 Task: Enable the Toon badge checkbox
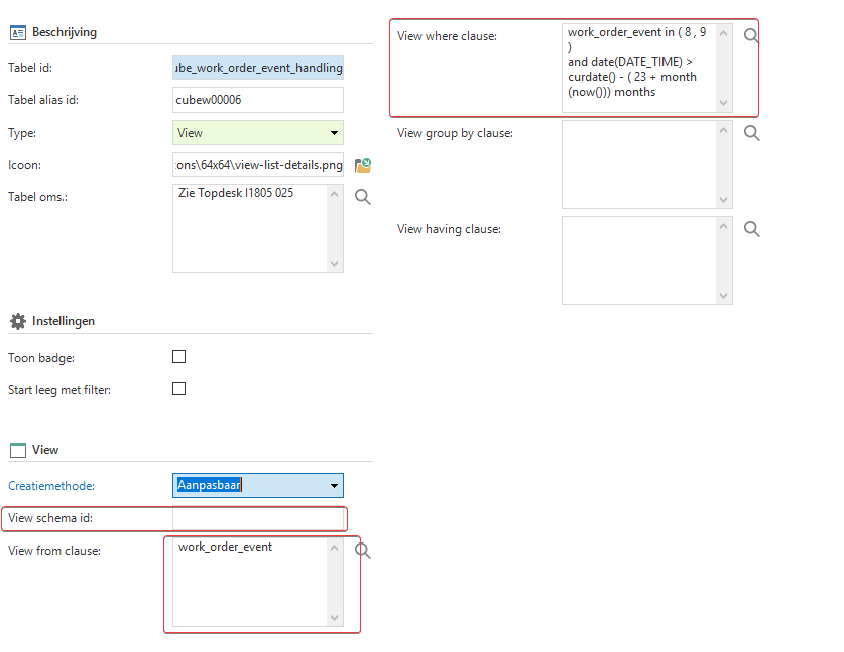[179, 357]
